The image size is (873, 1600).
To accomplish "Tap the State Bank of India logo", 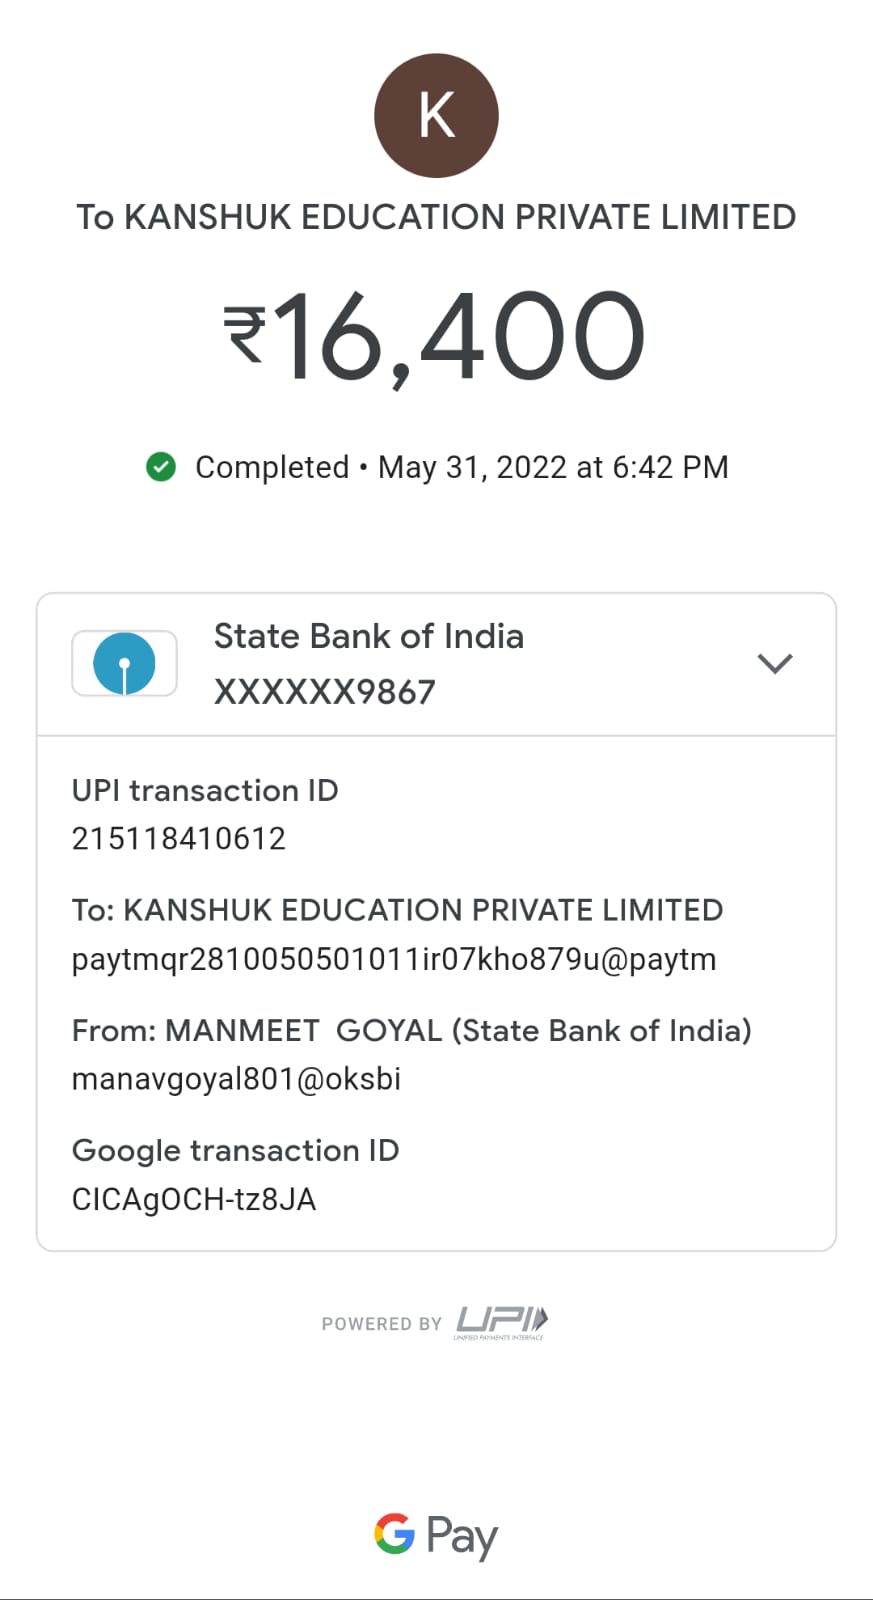I will click(x=124, y=663).
